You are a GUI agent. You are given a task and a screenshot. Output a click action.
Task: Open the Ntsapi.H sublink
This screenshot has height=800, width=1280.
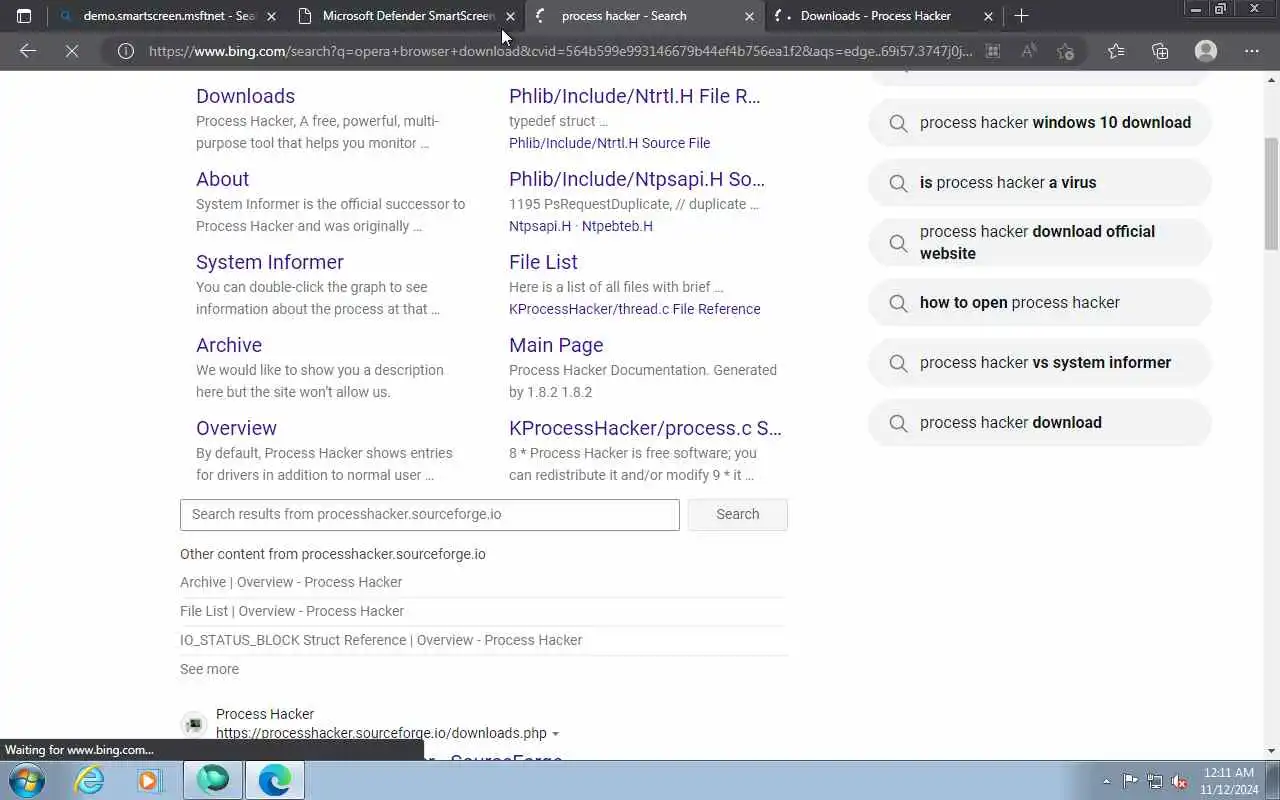[540, 226]
